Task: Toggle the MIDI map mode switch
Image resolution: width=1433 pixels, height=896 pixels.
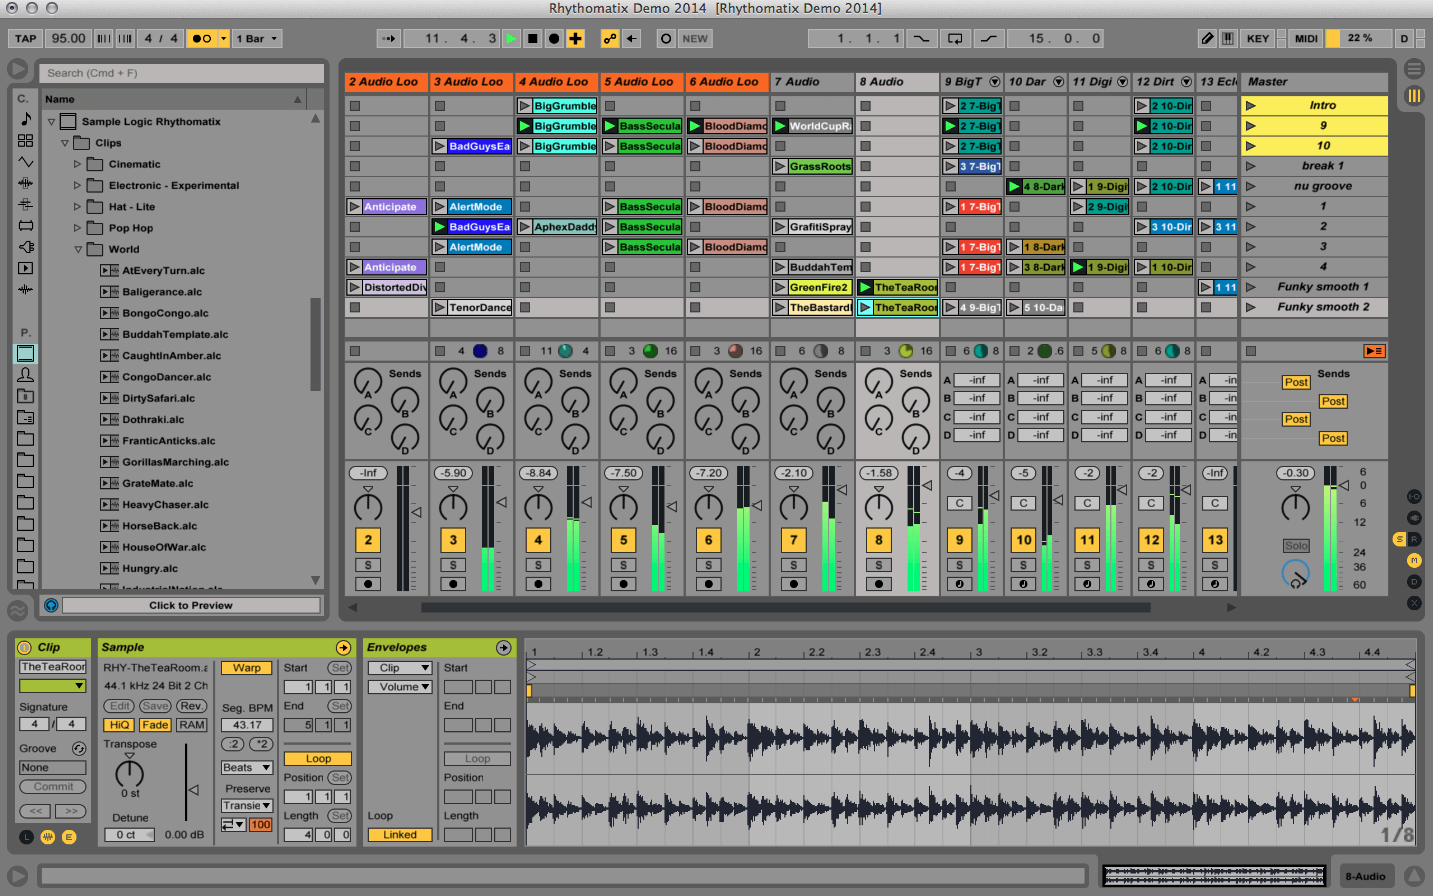Action: 1306,39
